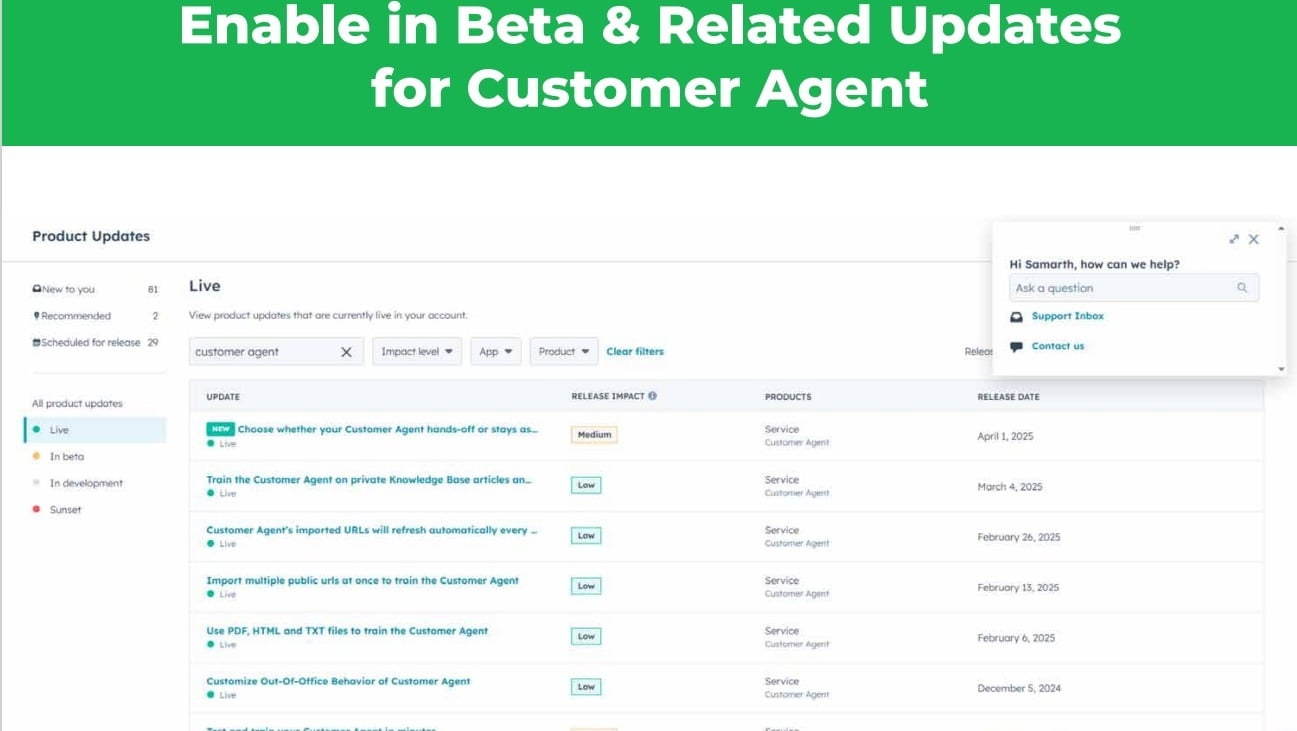Click the April 1, 2025 date
The image size is (1297, 731).
(x=1005, y=436)
